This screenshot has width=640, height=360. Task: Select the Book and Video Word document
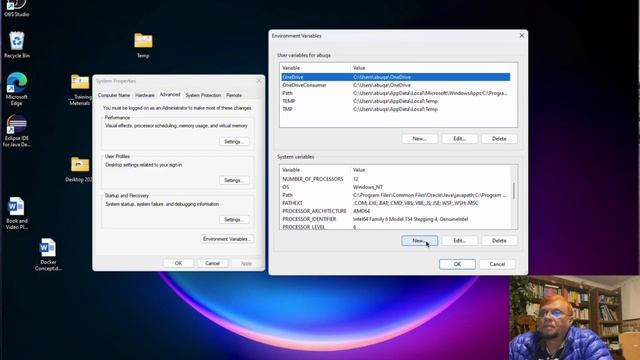point(16,213)
